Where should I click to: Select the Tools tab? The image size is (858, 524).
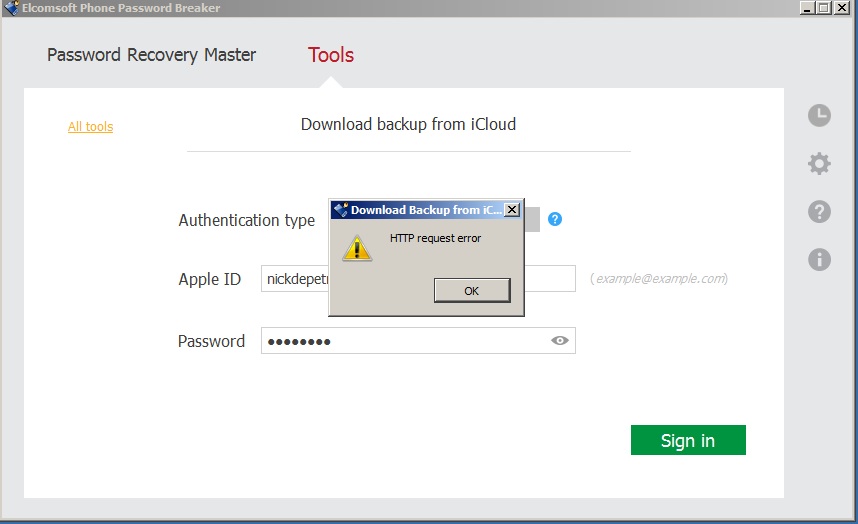[x=331, y=55]
